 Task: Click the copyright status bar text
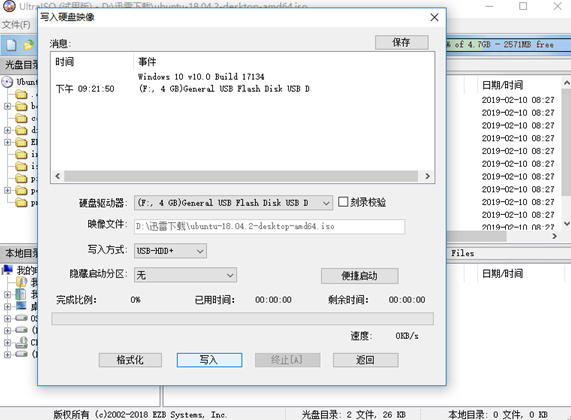[140, 415]
